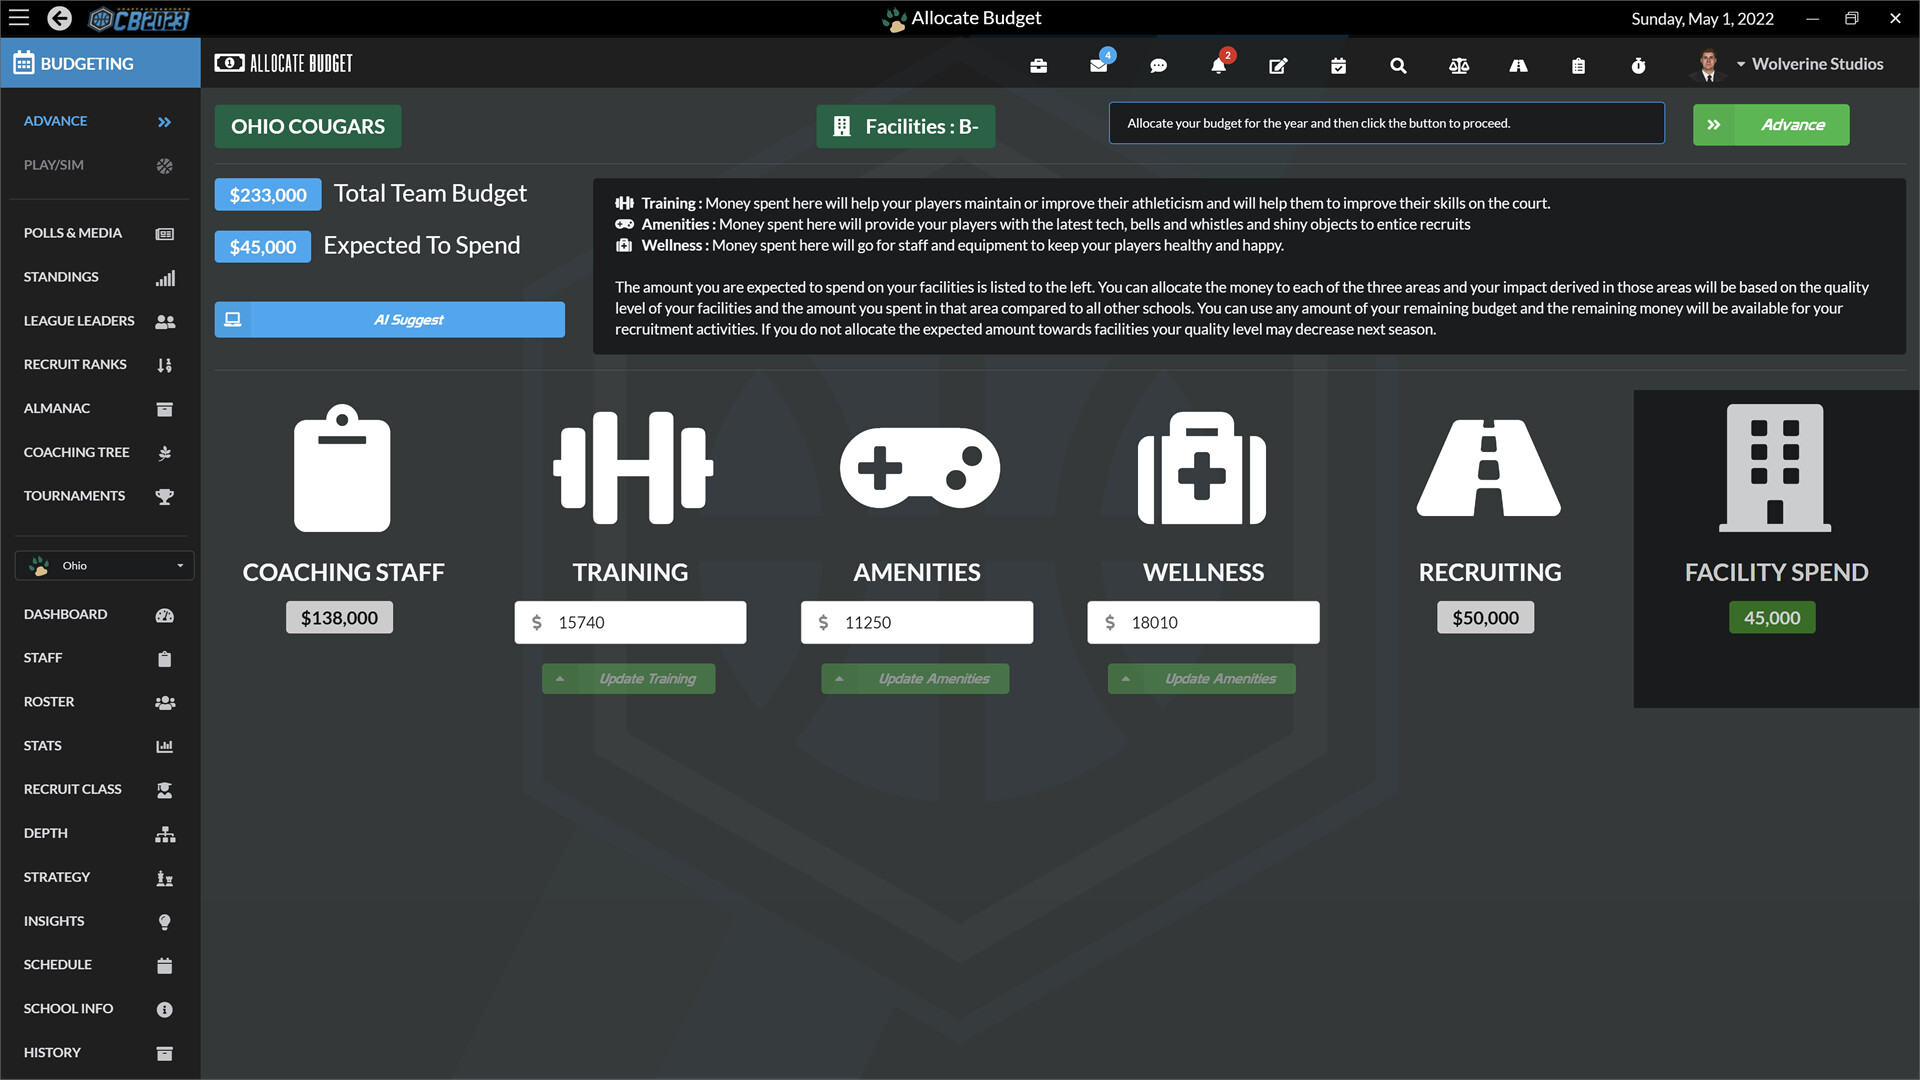Click the double-chevron next to ADVANCE
The width and height of the screenshot is (1920, 1080).
click(x=163, y=121)
